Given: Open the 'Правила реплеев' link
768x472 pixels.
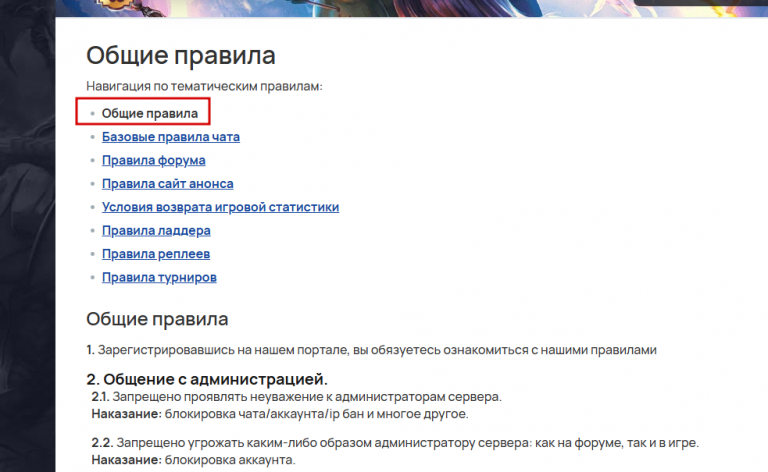Looking at the screenshot, I should click(156, 254).
